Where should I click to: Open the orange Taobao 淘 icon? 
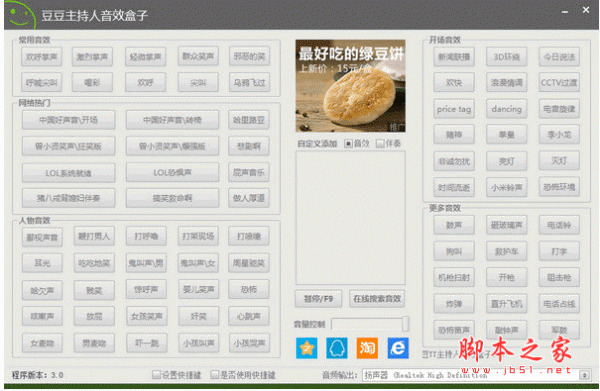coord(367,348)
